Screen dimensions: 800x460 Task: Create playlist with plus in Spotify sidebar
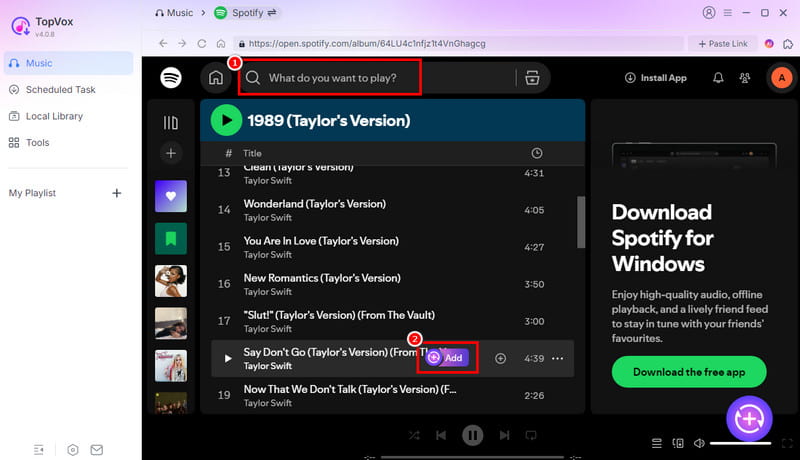(x=171, y=153)
